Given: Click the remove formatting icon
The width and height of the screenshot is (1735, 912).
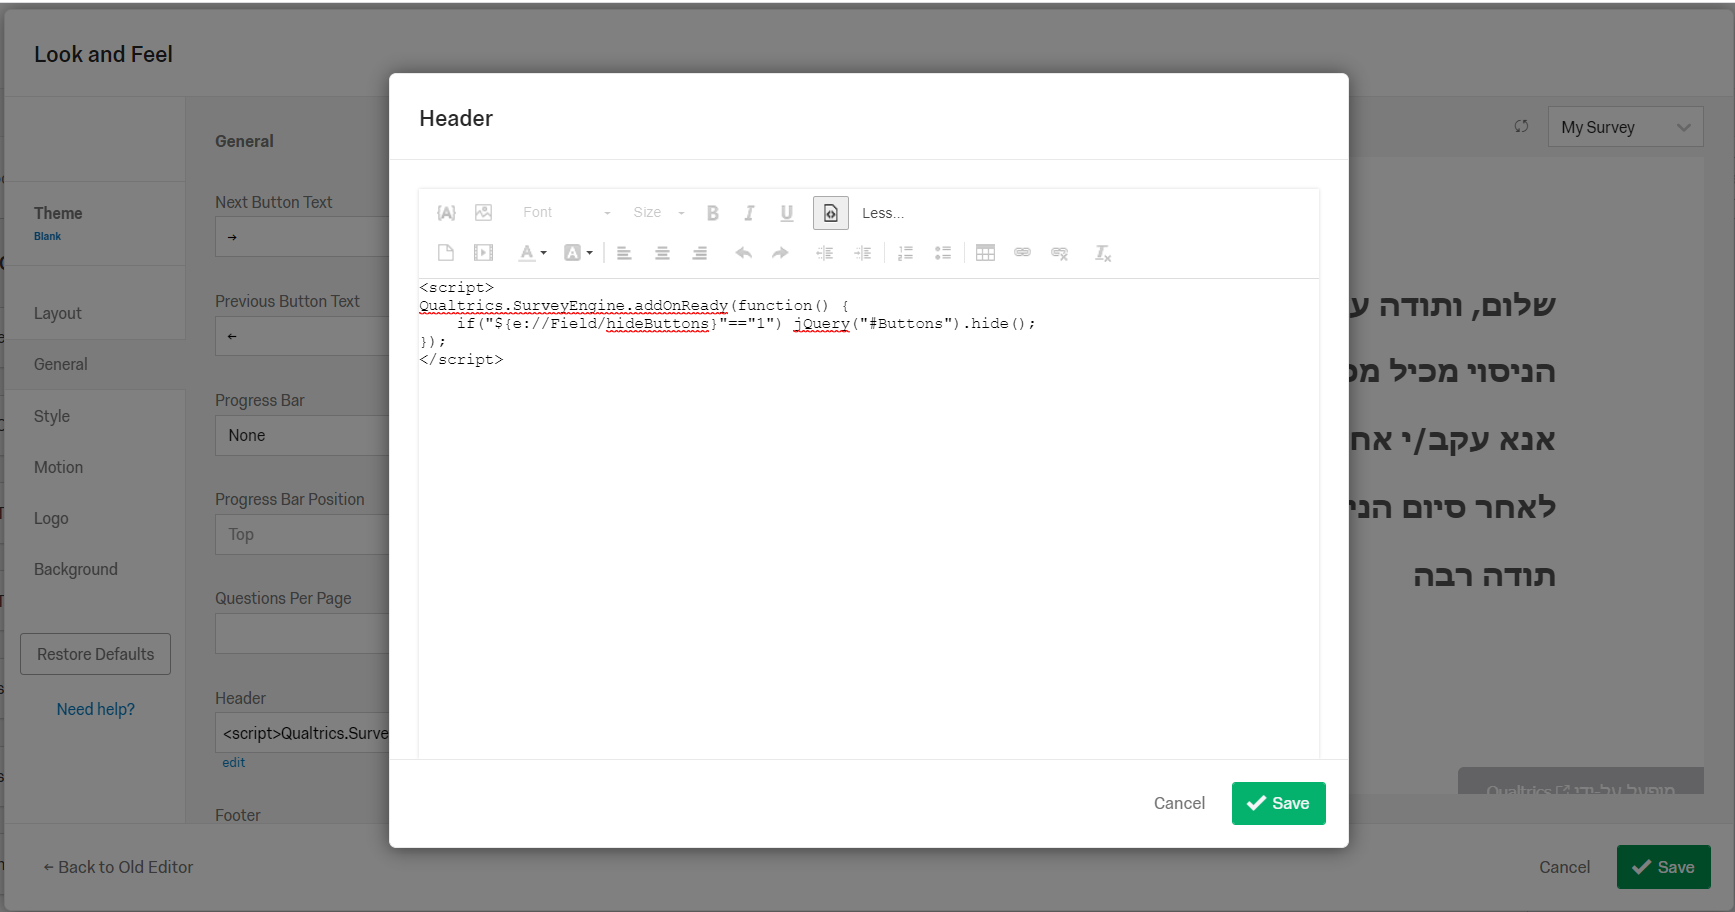Looking at the screenshot, I should point(1102,253).
